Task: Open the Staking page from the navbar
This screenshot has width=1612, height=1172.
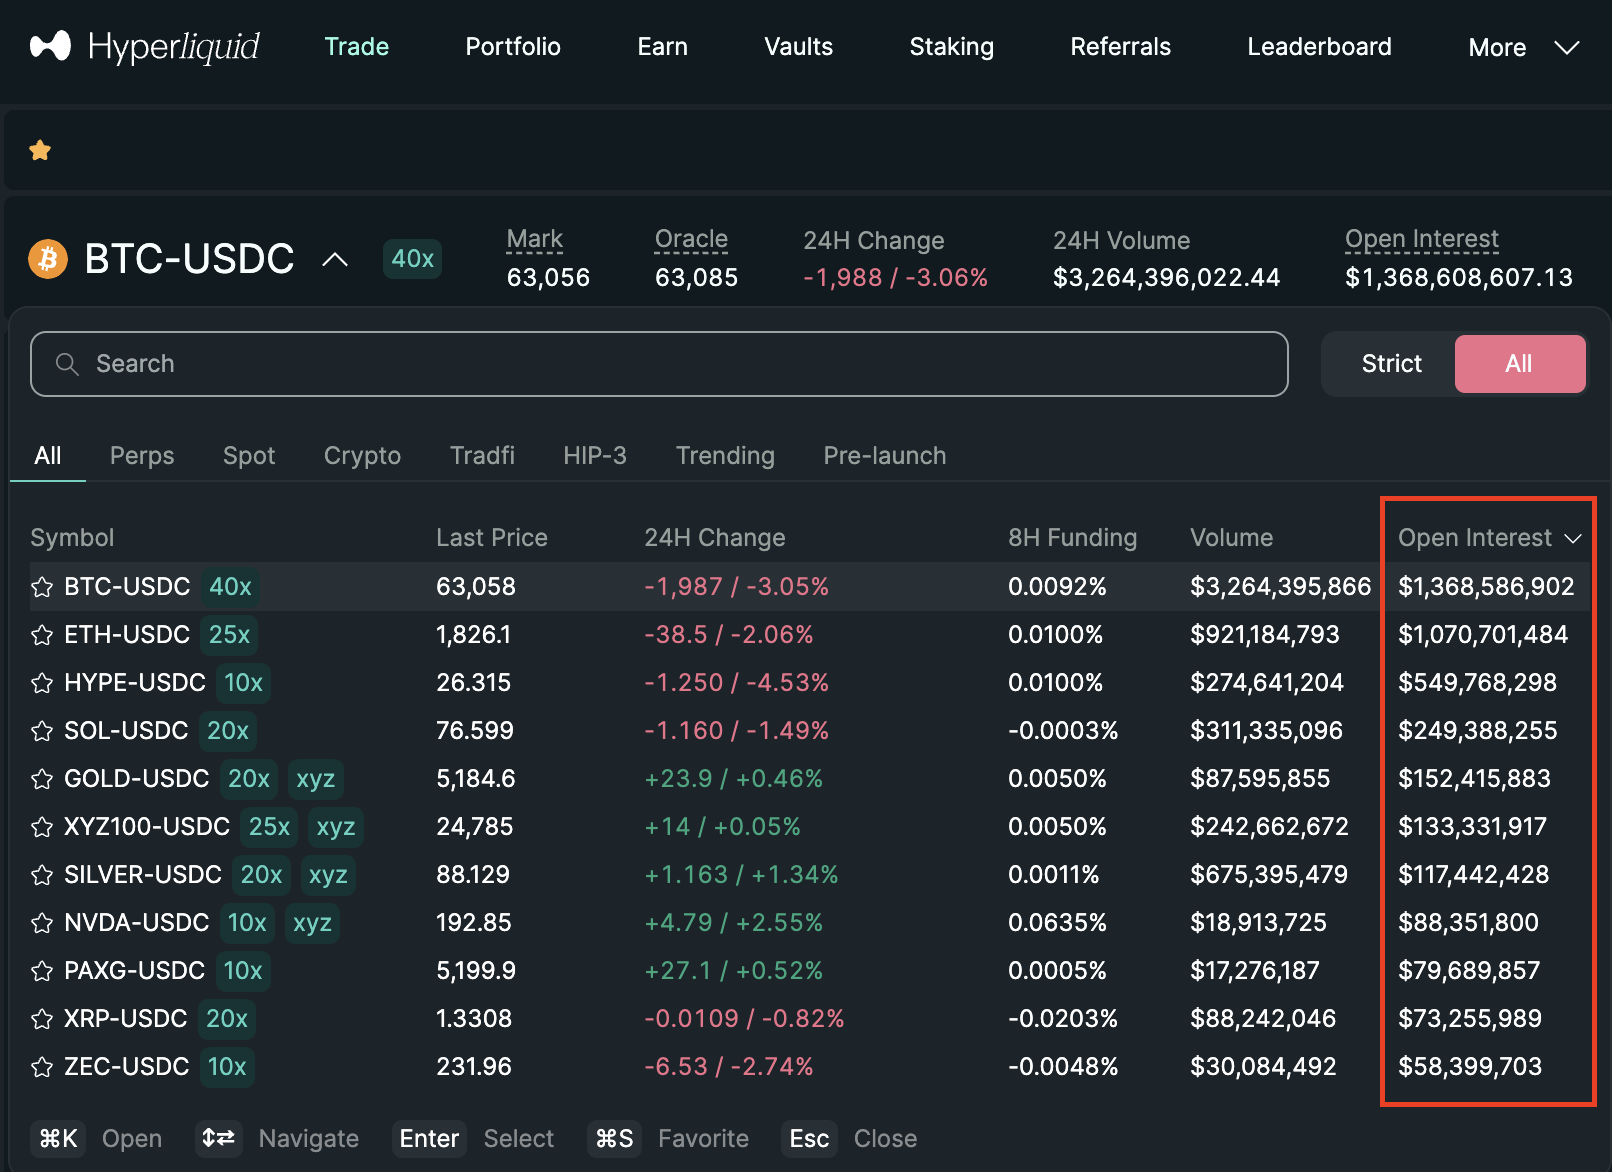Action: 951,46
